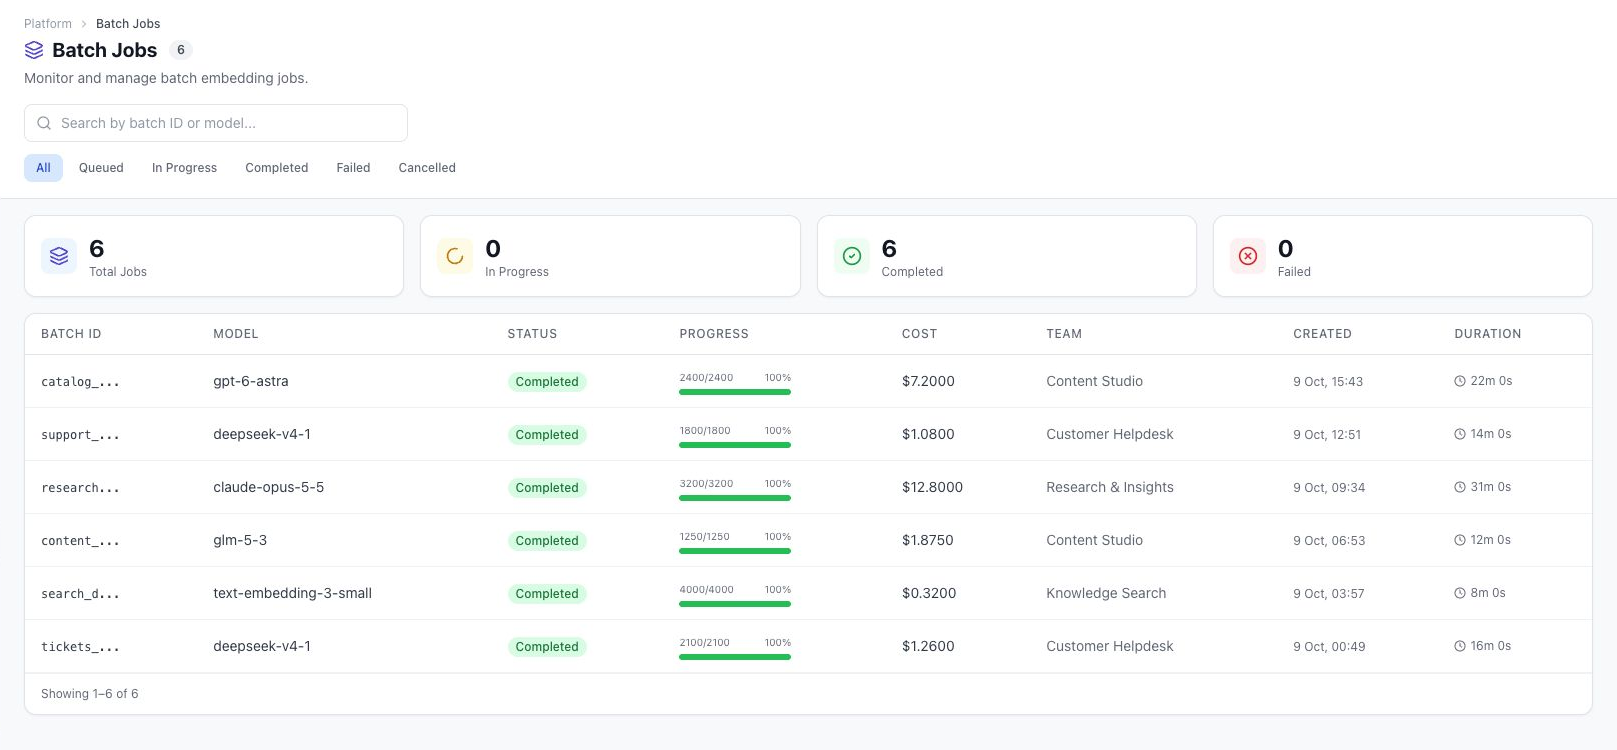Click Completed badge for text-embedding-3-small
Image resolution: width=1617 pixels, height=750 pixels.
point(547,594)
